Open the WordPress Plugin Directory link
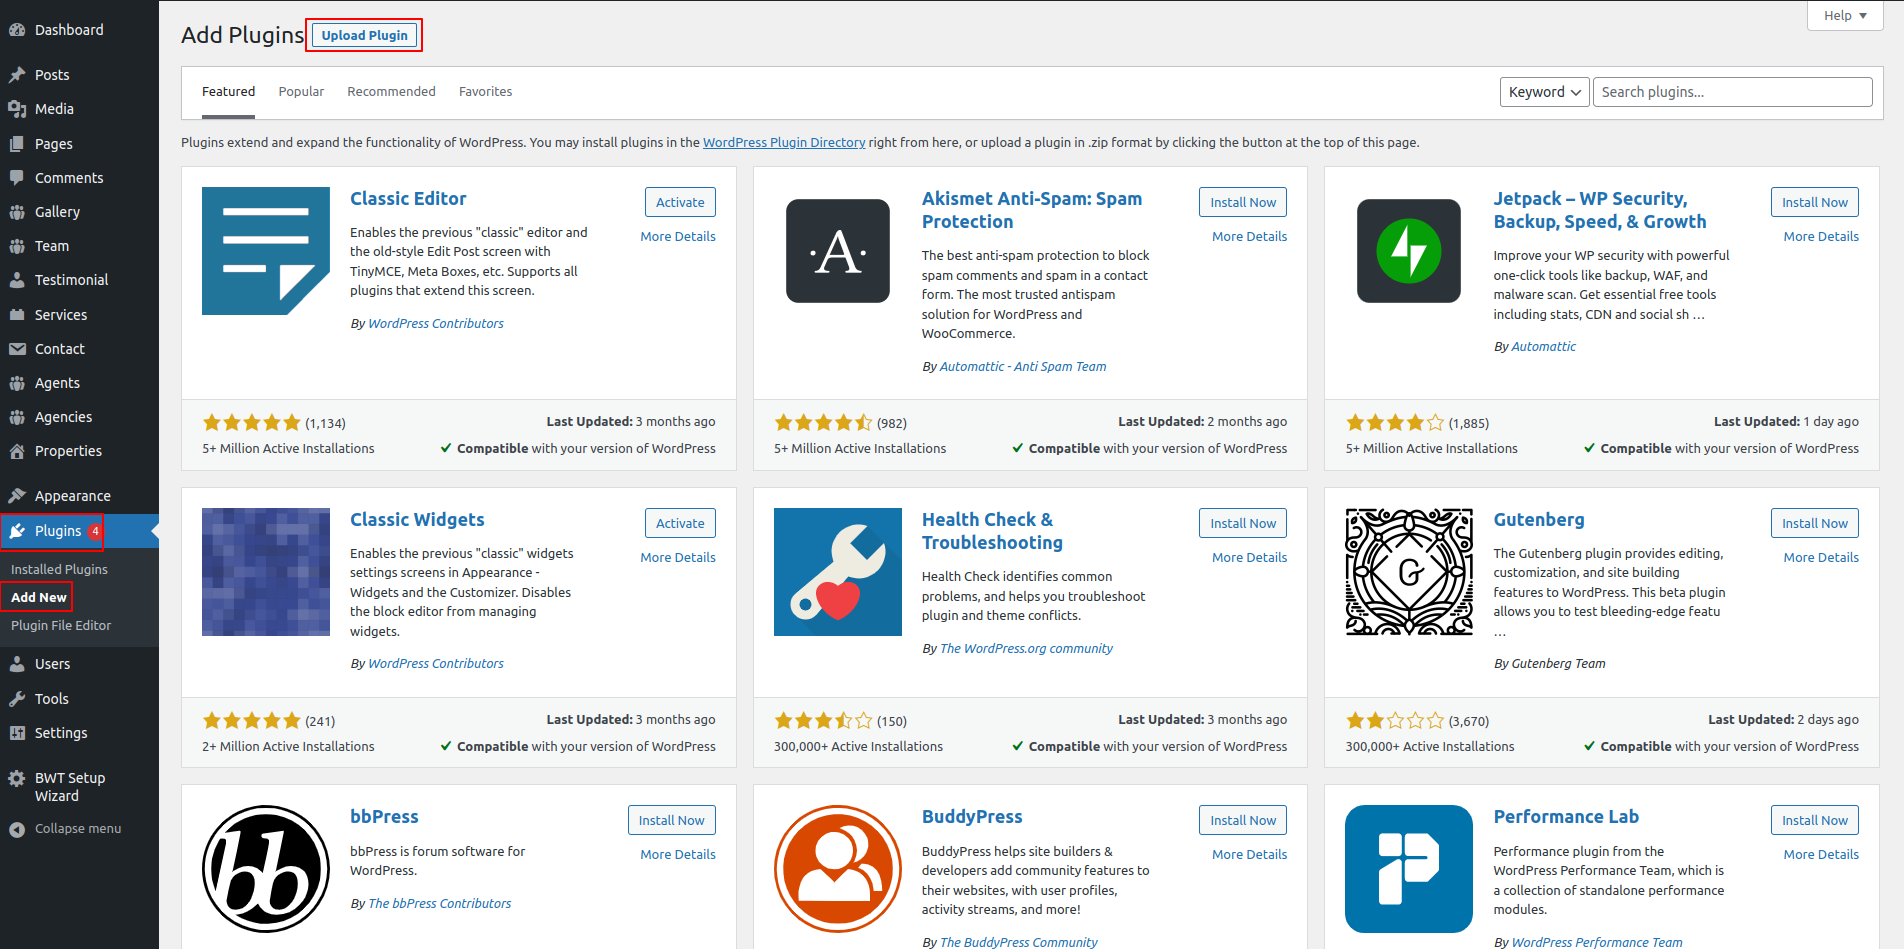This screenshot has width=1904, height=949. (x=784, y=143)
